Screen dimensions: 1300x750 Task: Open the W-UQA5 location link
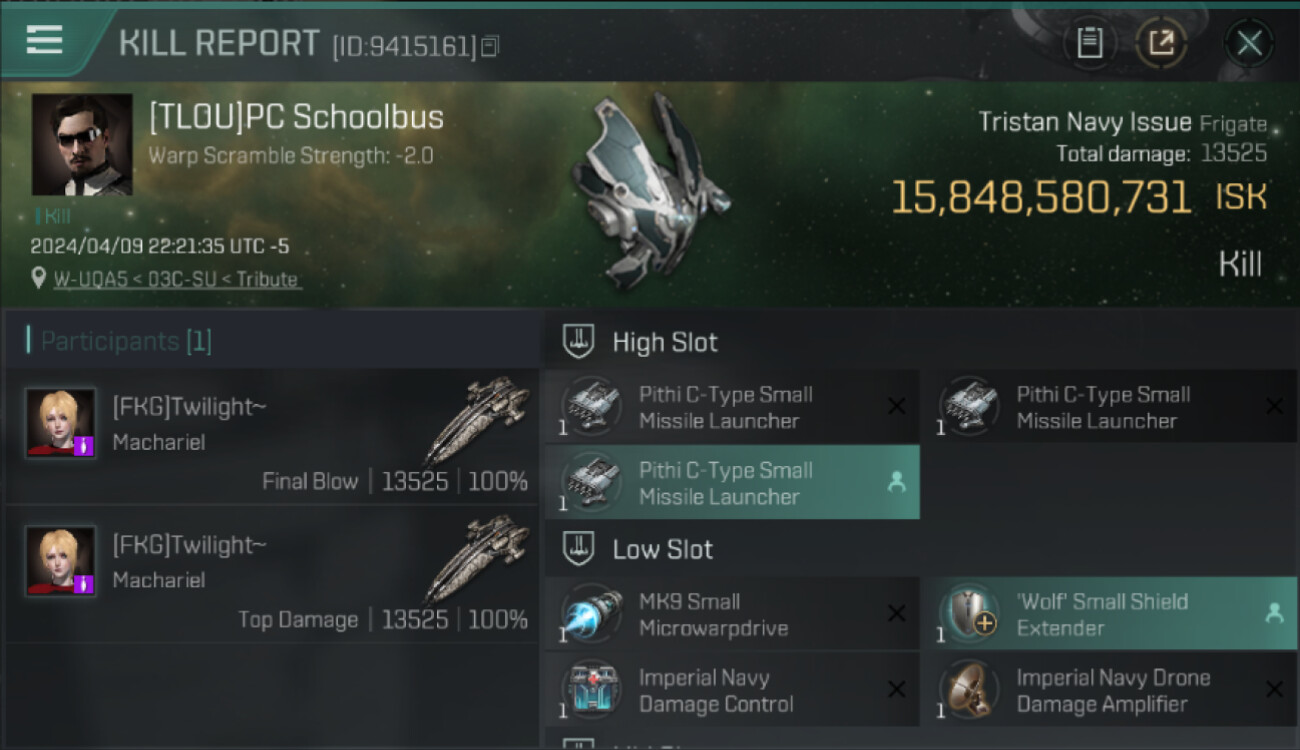(x=176, y=280)
